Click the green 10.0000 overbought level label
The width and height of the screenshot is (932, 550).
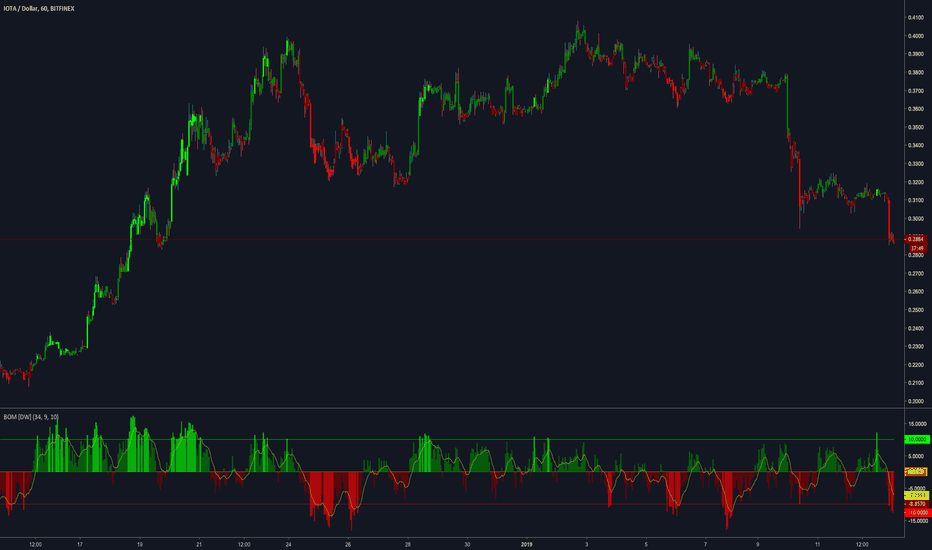coord(916,439)
